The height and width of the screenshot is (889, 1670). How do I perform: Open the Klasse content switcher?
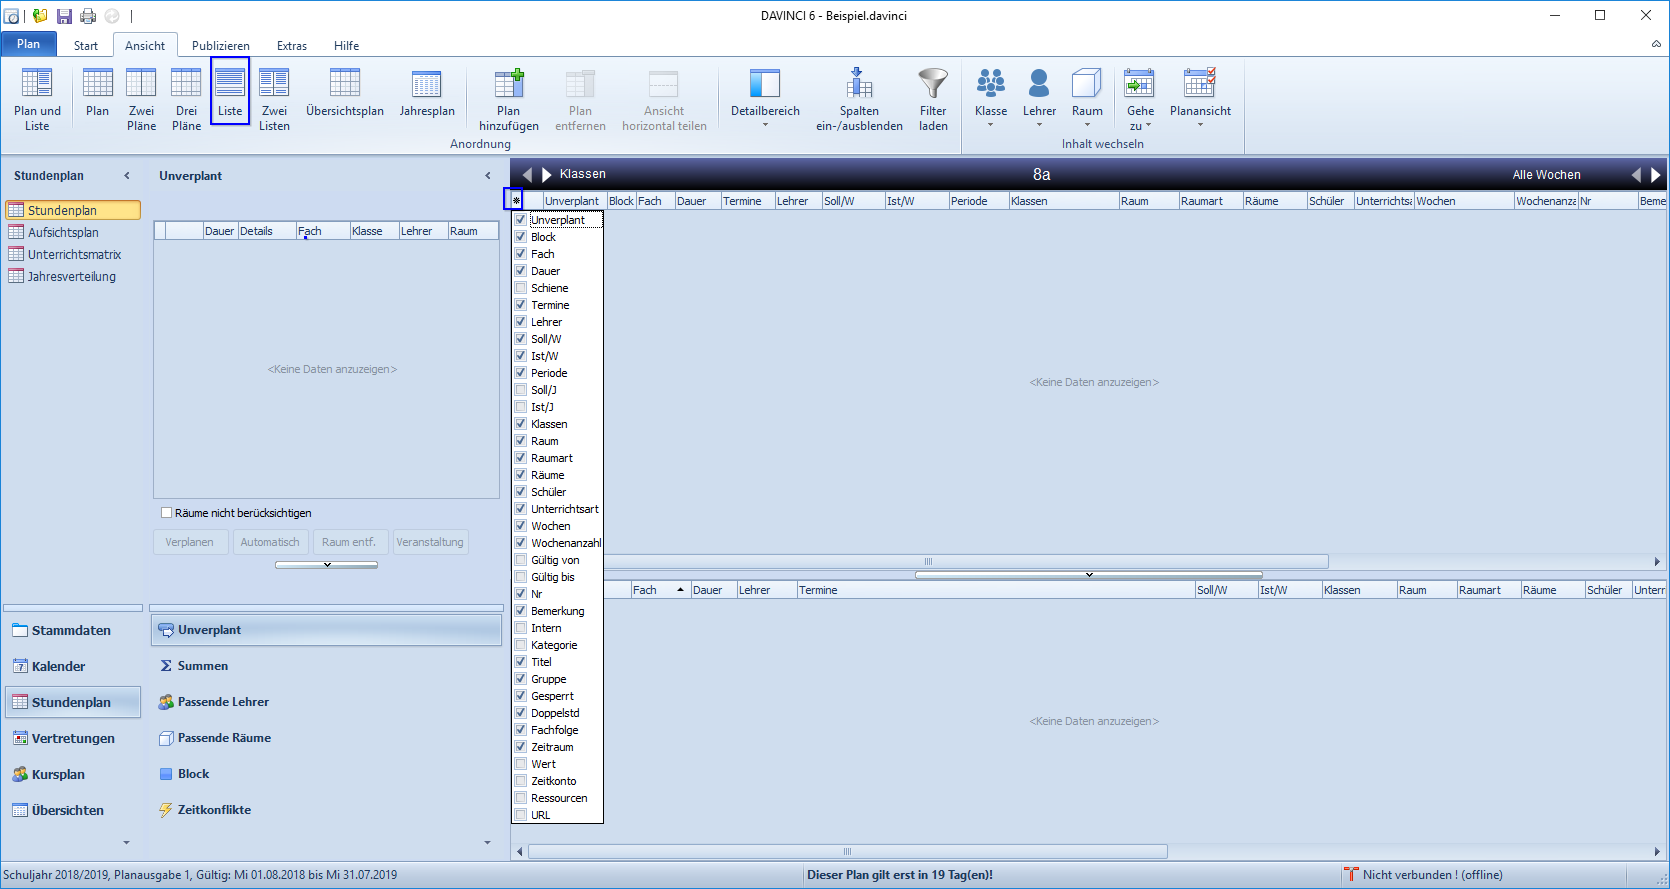coord(991,99)
